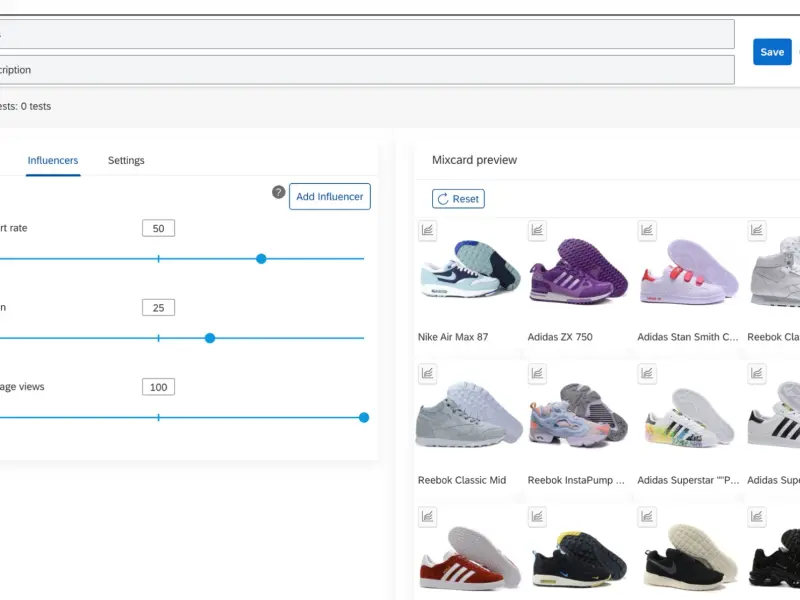Open chart icon above black Nike Roshe shoe

coord(647,517)
